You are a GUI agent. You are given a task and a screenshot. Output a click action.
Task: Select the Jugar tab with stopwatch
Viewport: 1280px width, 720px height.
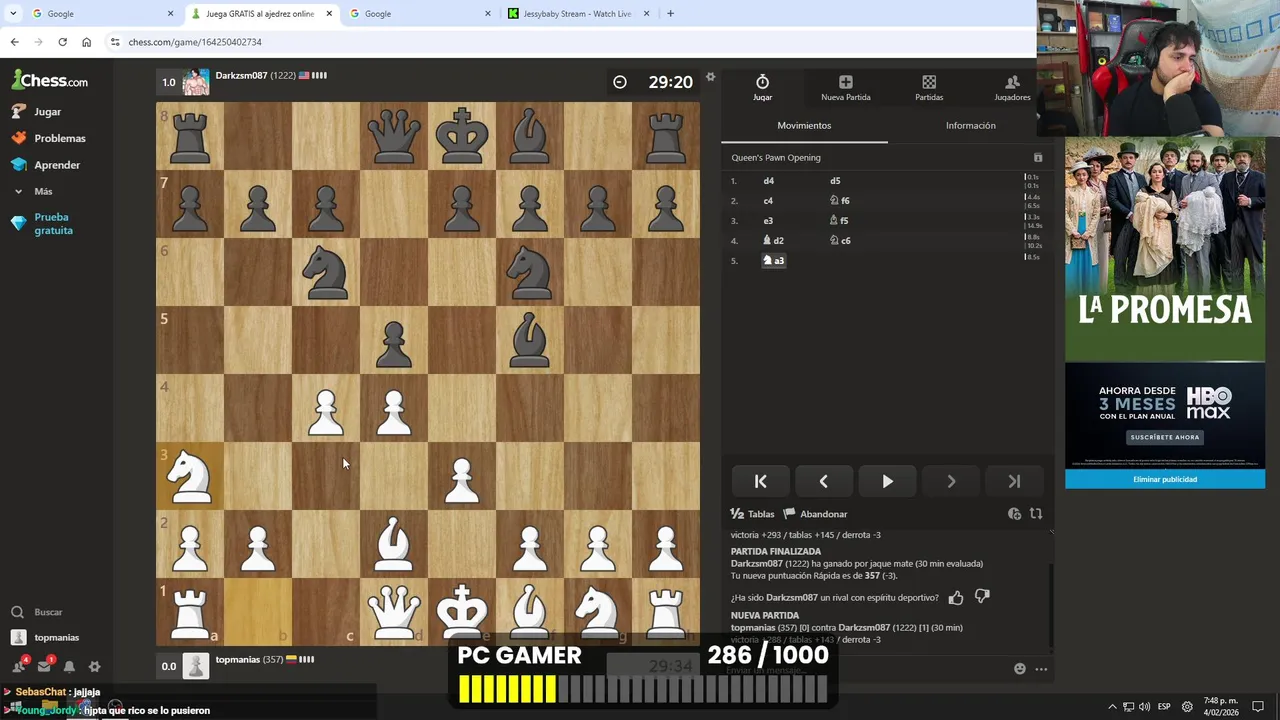[x=762, y=88]
